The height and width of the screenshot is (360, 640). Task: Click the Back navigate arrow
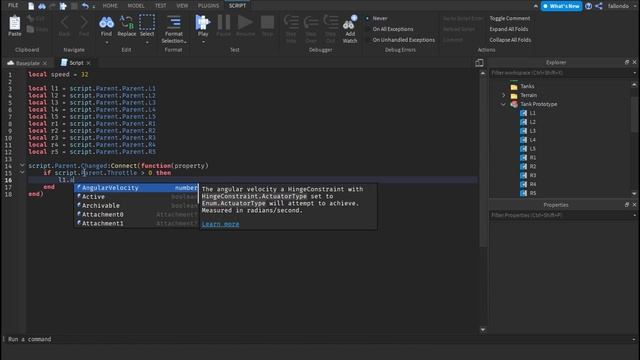[x=64, y=22]
